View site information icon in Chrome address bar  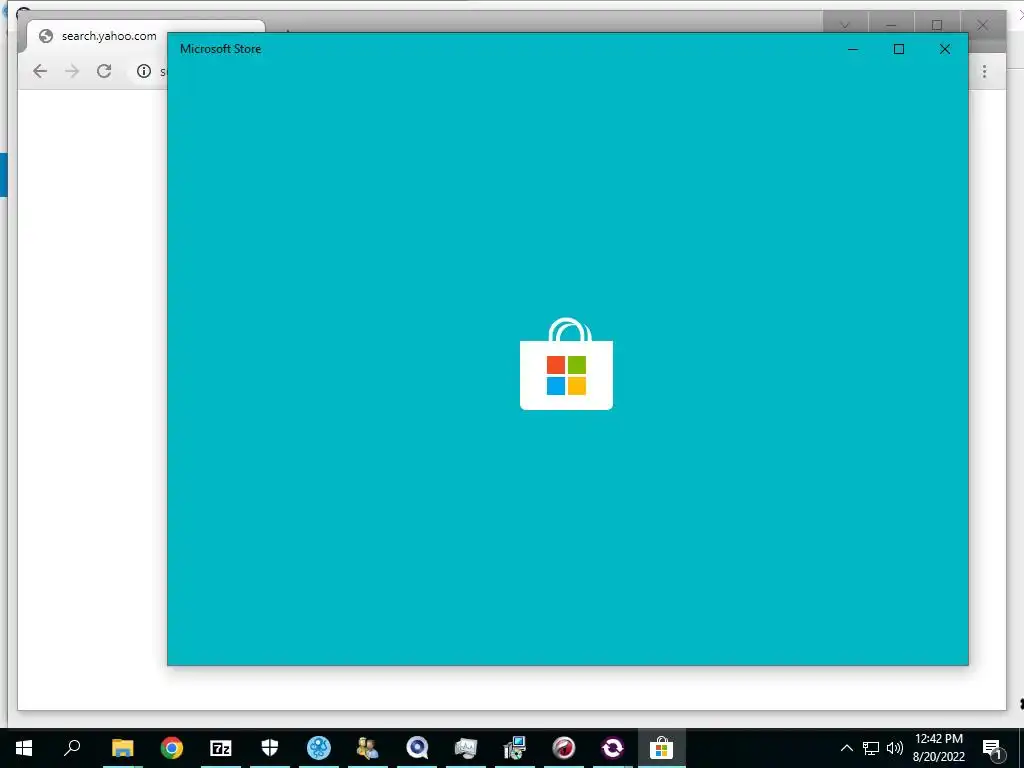[x=144, y=71]
